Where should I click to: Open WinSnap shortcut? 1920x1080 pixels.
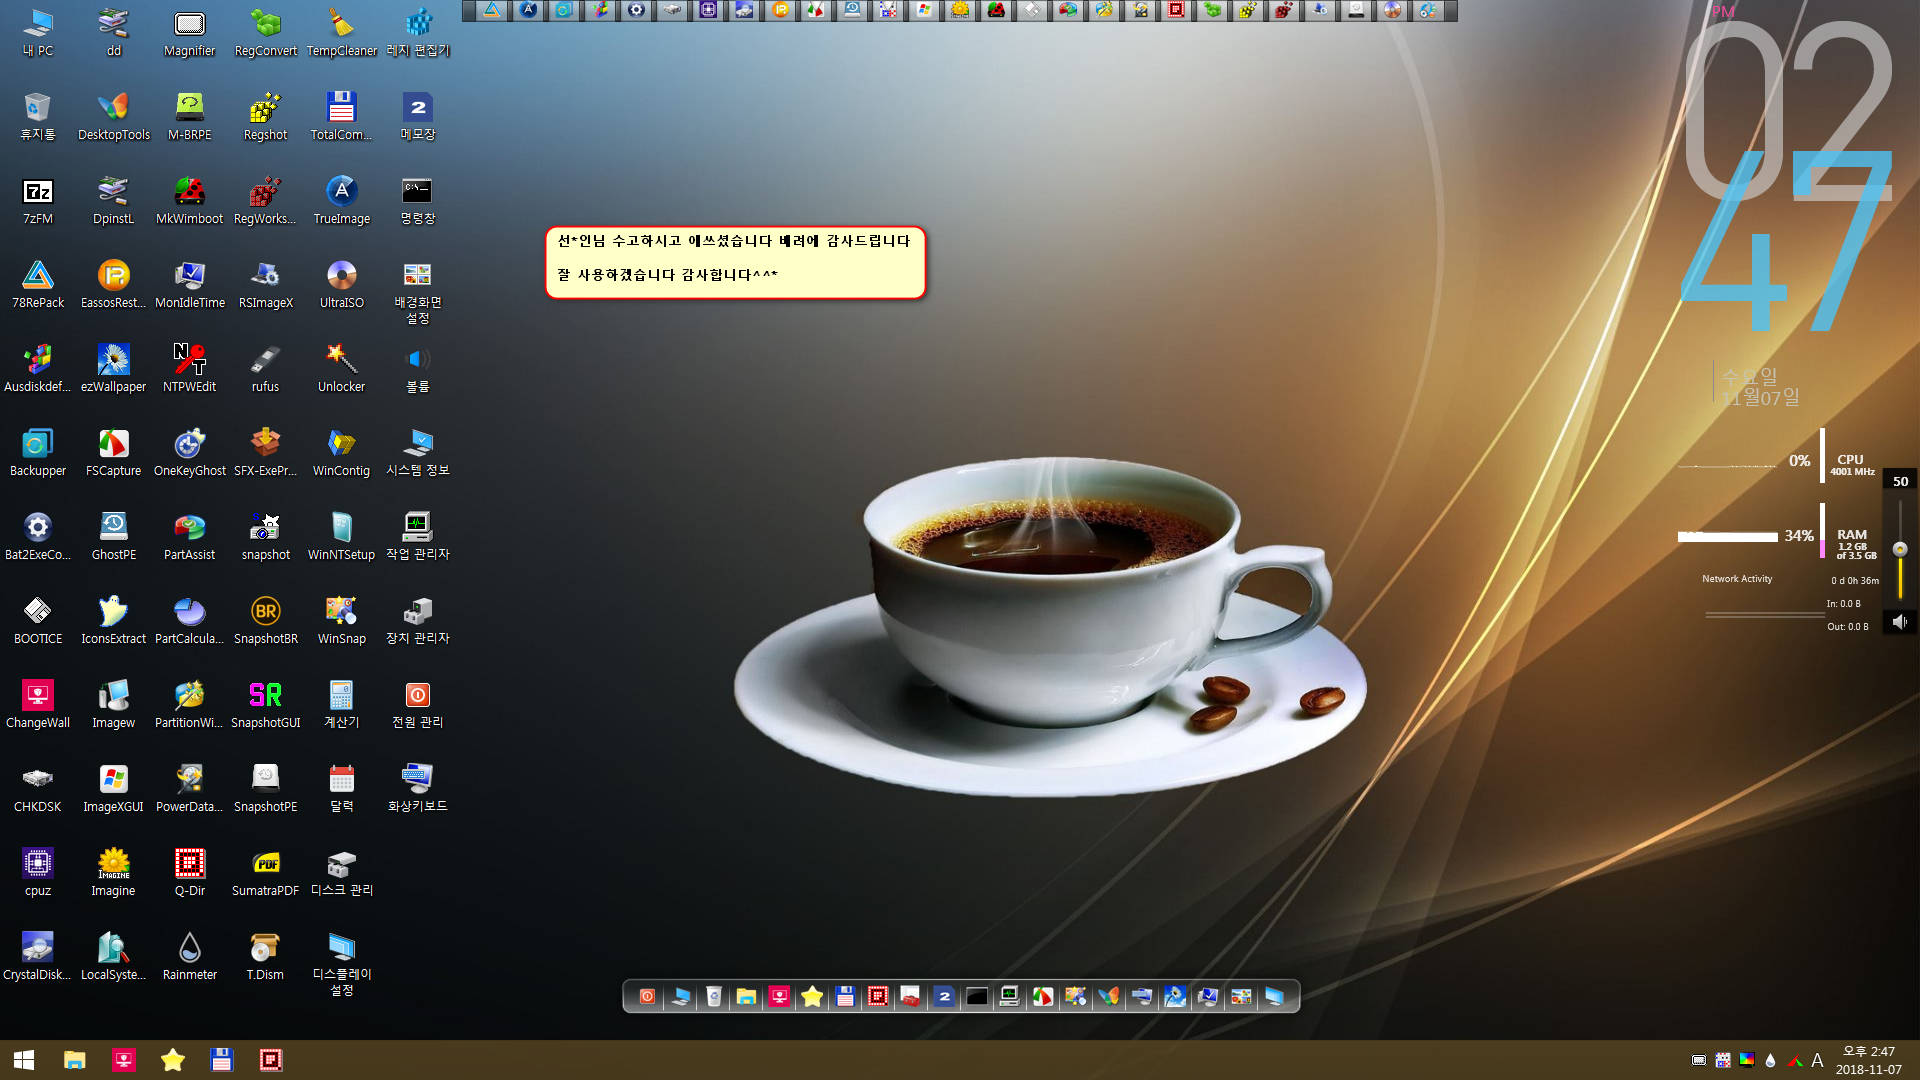(342, 619)
